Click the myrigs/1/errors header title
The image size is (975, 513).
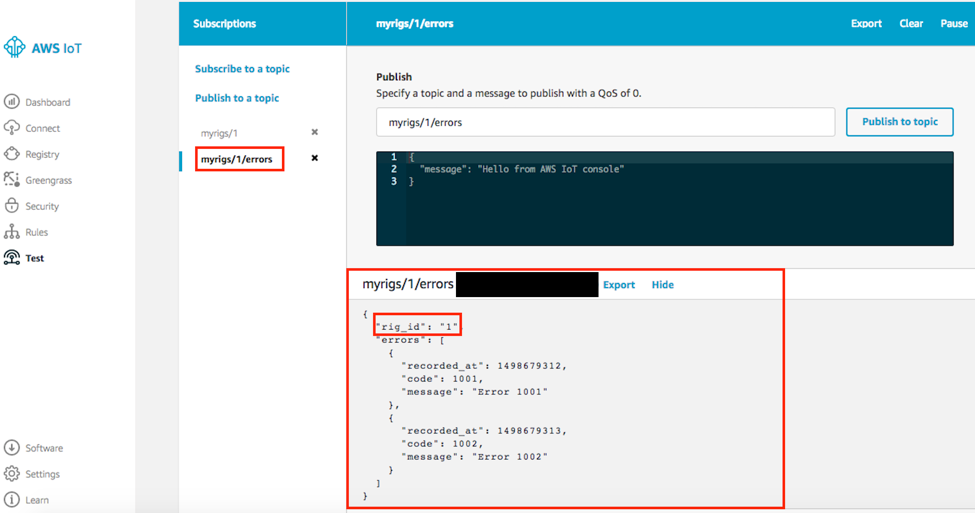[x=415, y=24]
